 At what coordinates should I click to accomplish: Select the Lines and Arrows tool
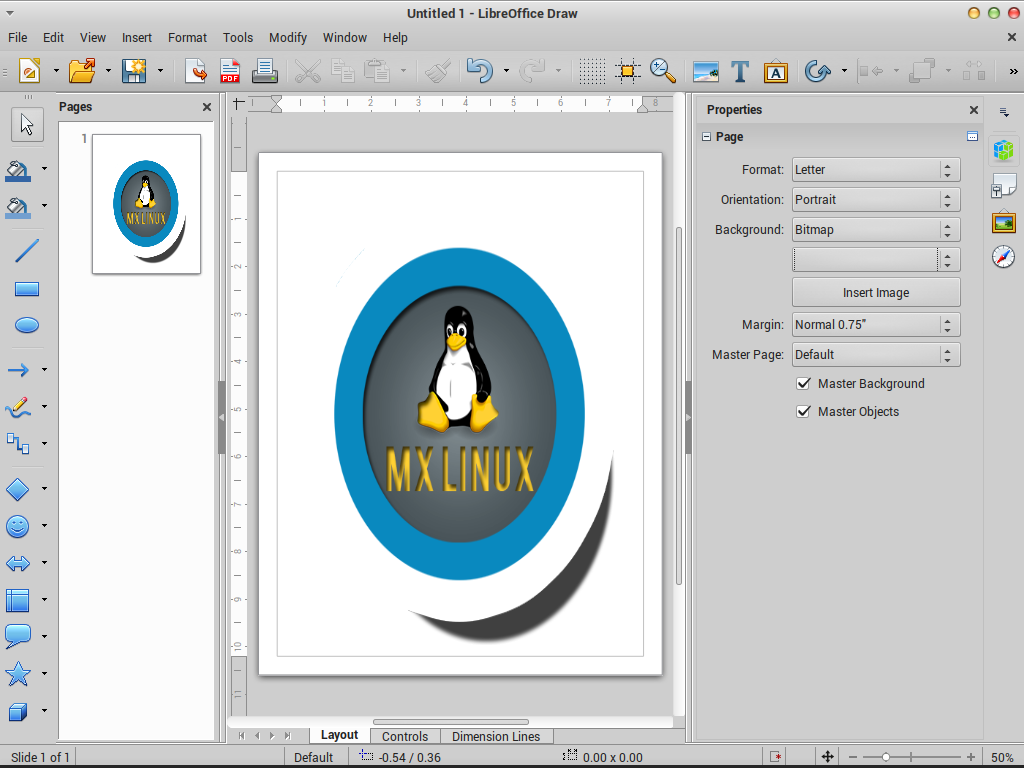(18, 370)
